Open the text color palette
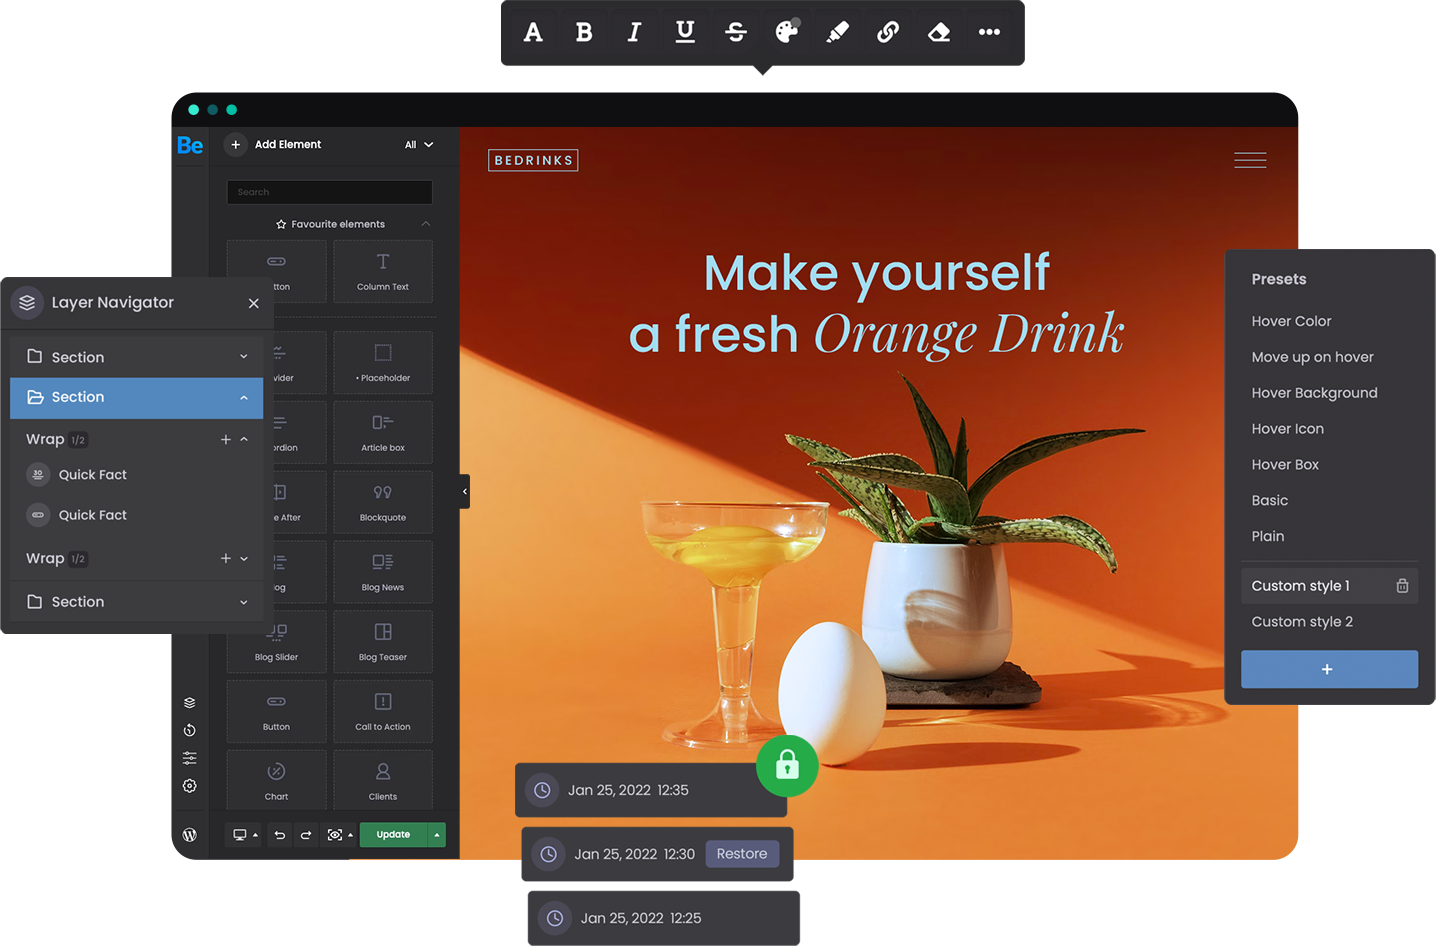The height and width of the screenshot is (946, 1436). [787, 32]
